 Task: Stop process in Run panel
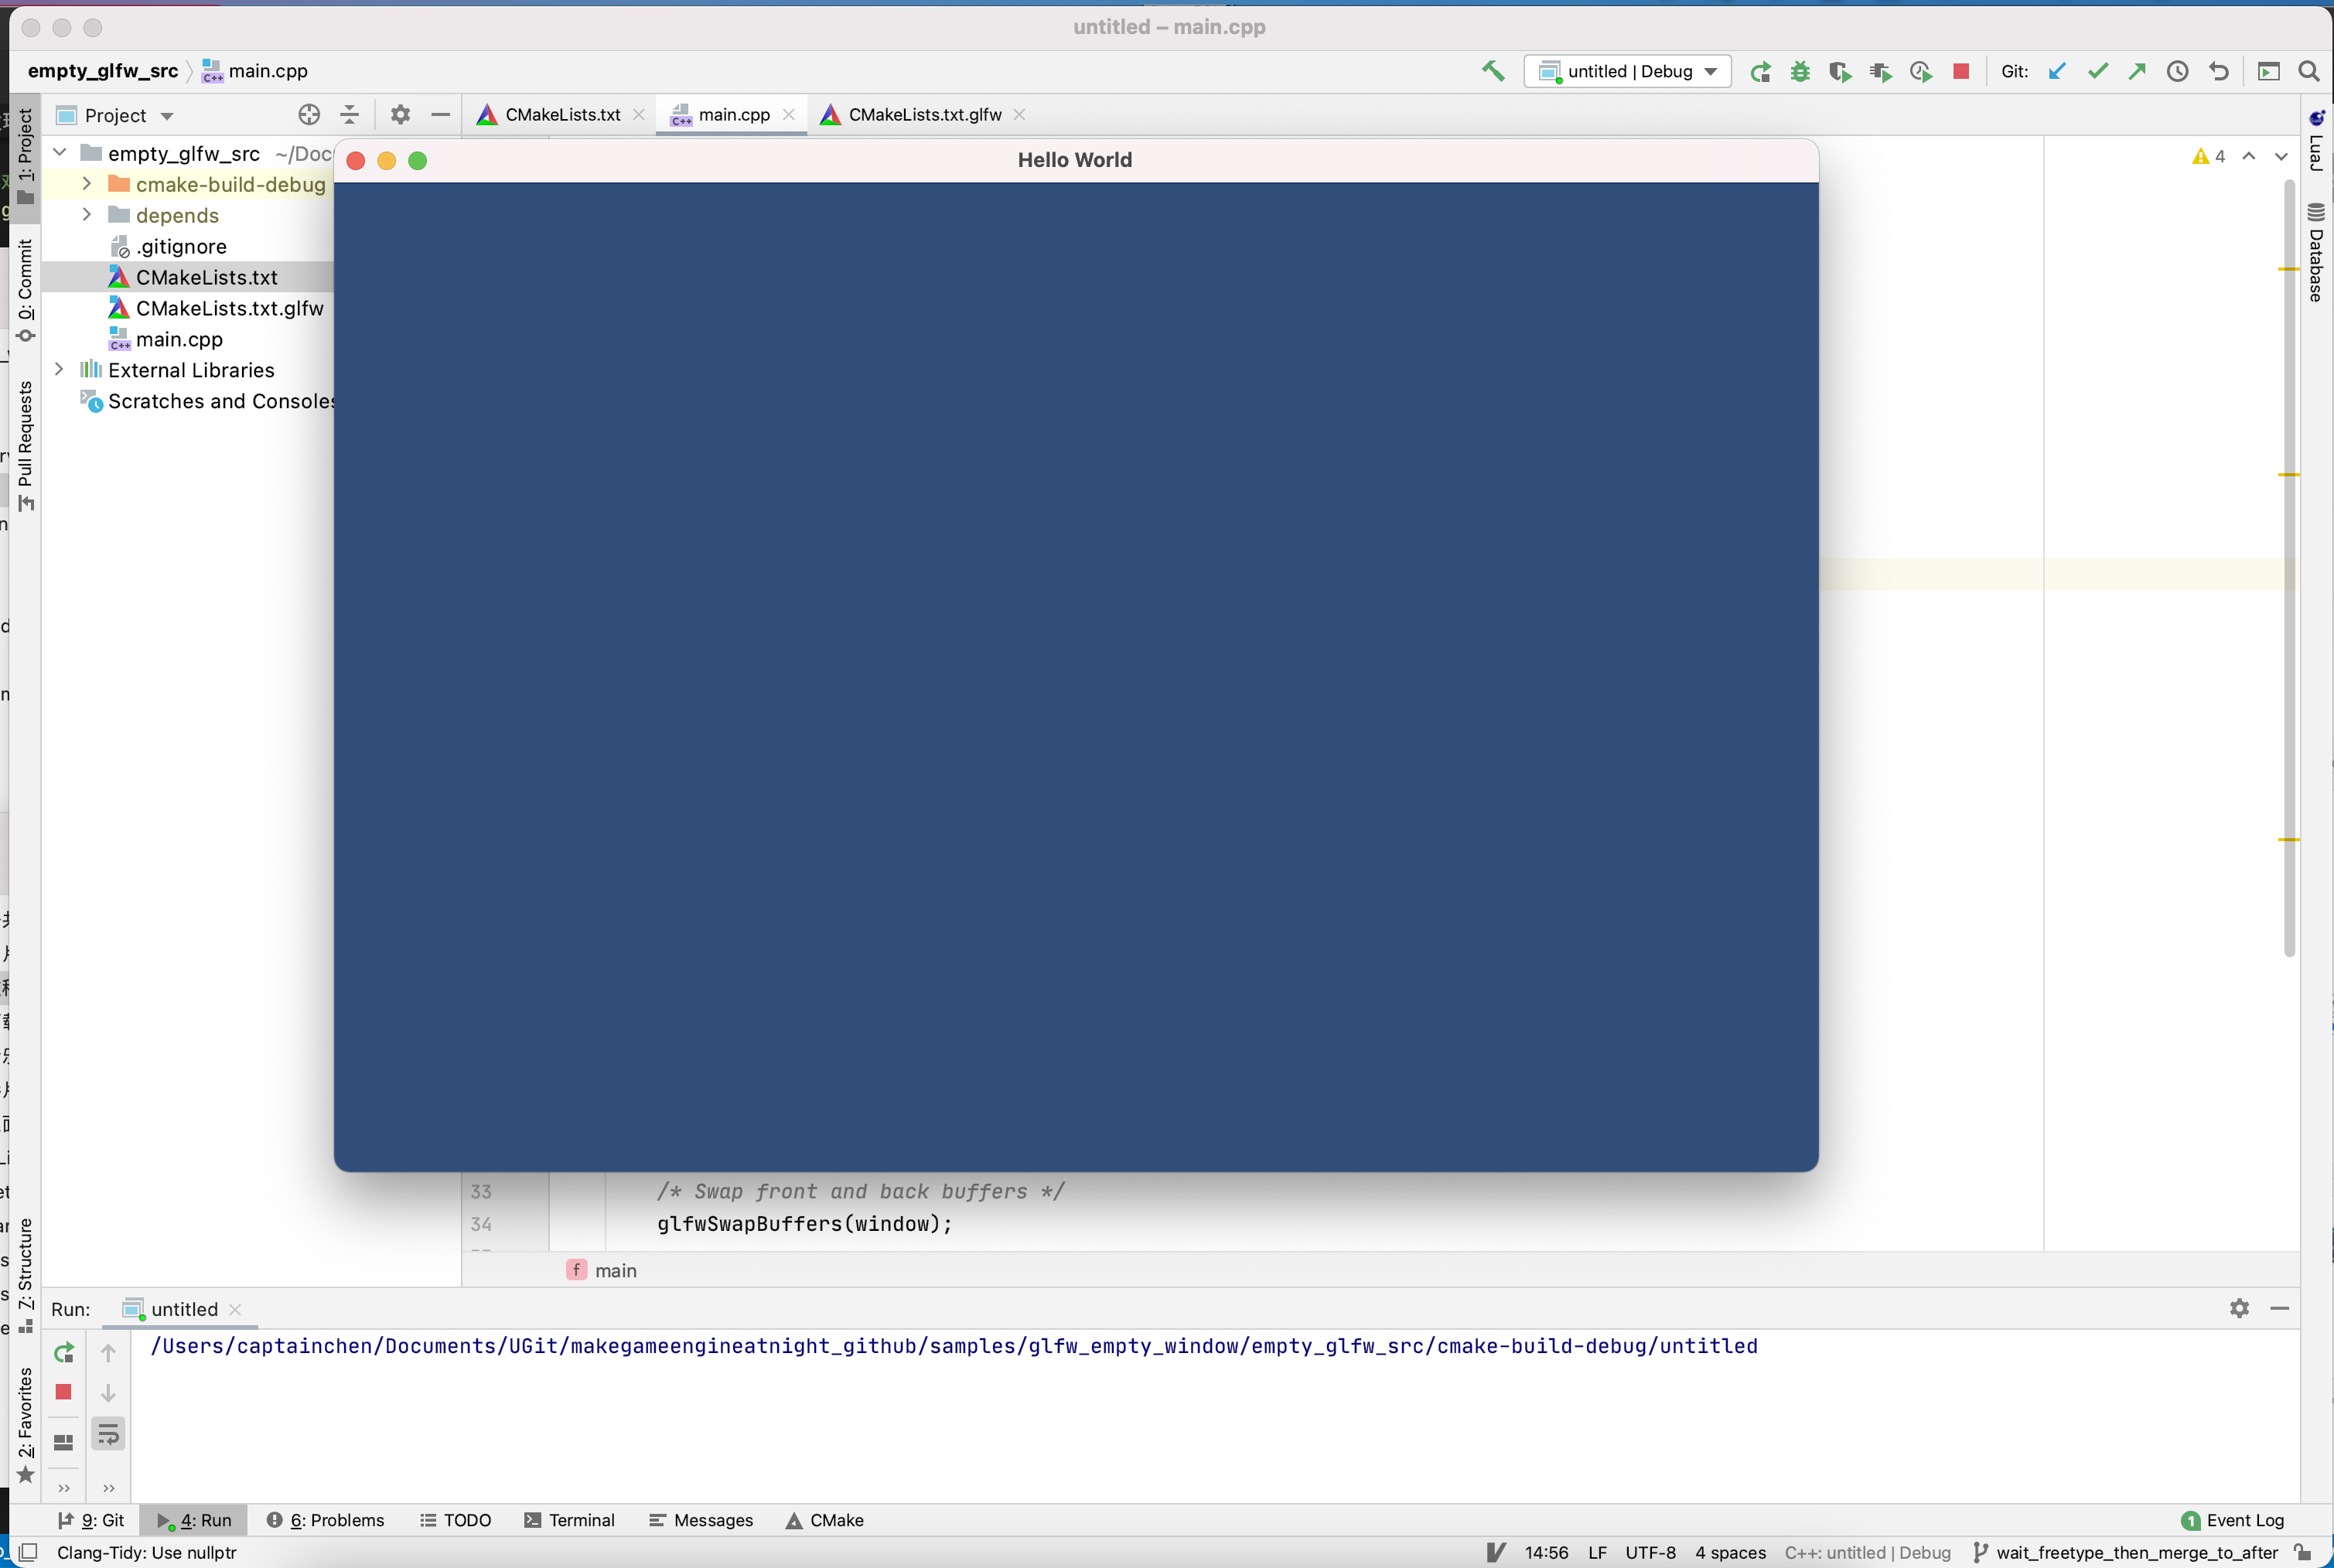pos(64,1392)
